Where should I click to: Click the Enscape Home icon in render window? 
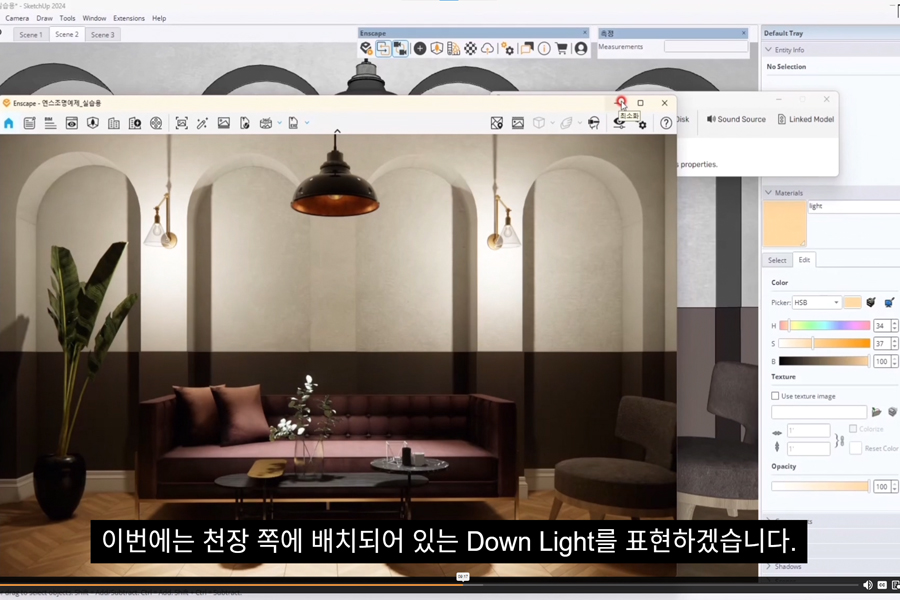9,123
